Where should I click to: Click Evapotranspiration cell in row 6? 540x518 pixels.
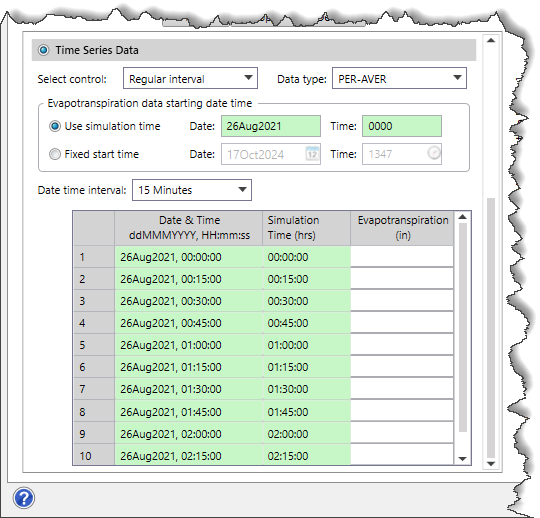pyautogui.click(x=402, y=367)
